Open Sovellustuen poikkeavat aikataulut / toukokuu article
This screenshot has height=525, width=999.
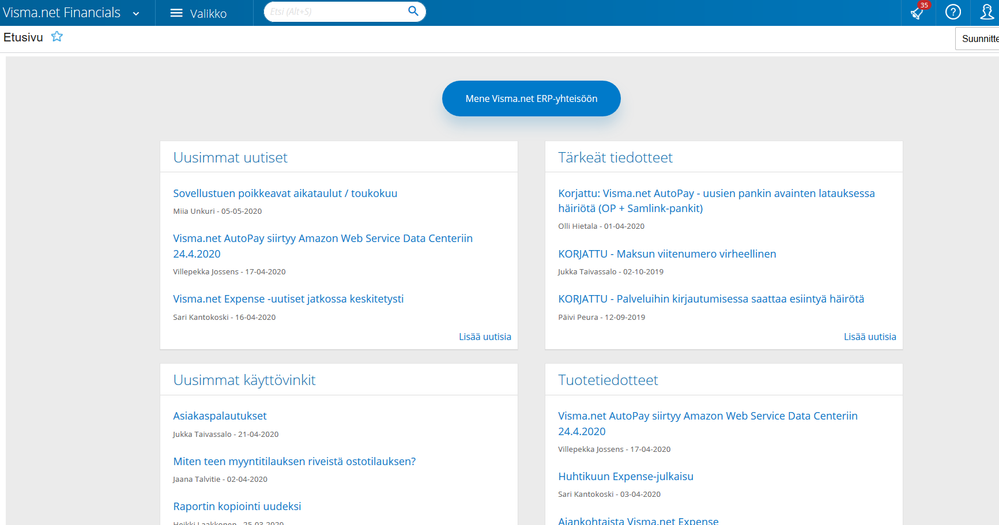(285, 193)
